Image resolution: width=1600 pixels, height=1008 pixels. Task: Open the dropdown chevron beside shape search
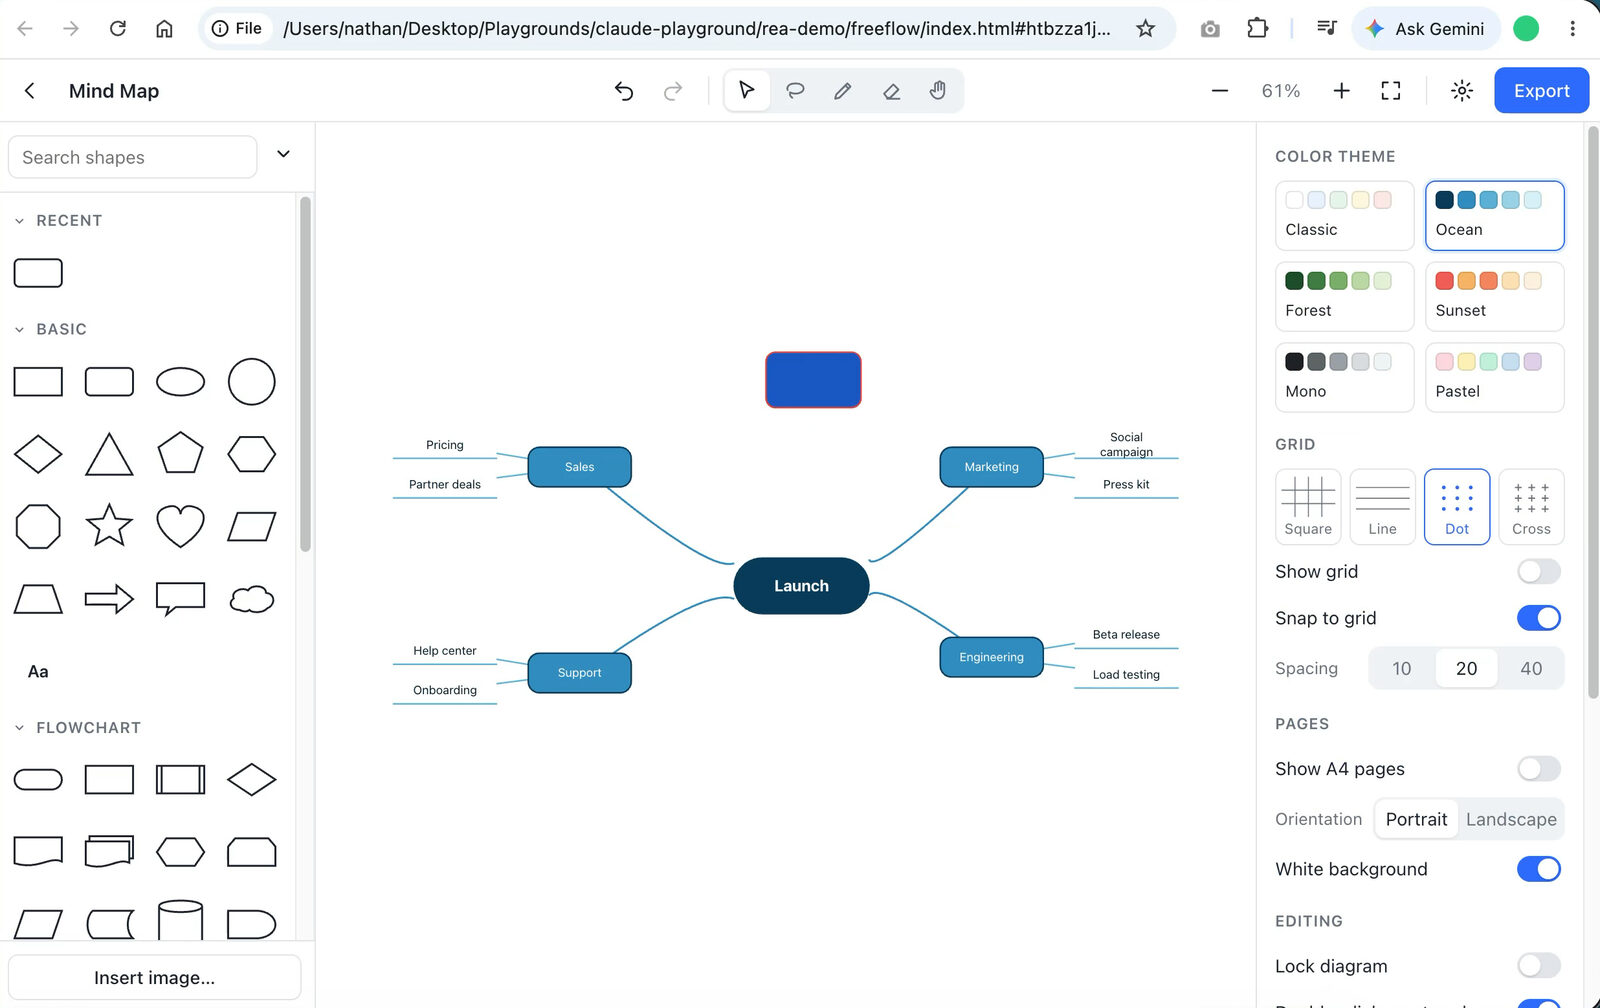click(283, 154)
